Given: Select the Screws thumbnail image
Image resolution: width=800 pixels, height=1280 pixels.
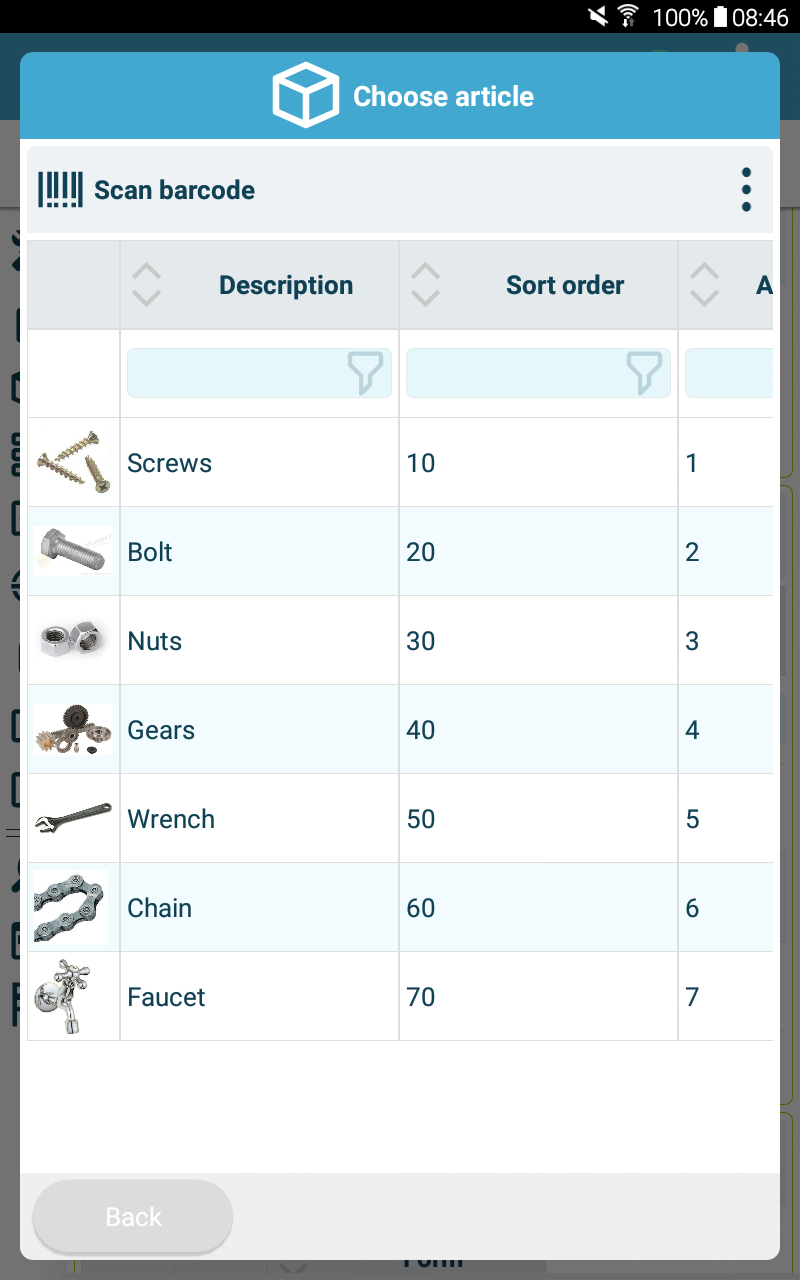Looking at the screenshot, I should point(73,462).
